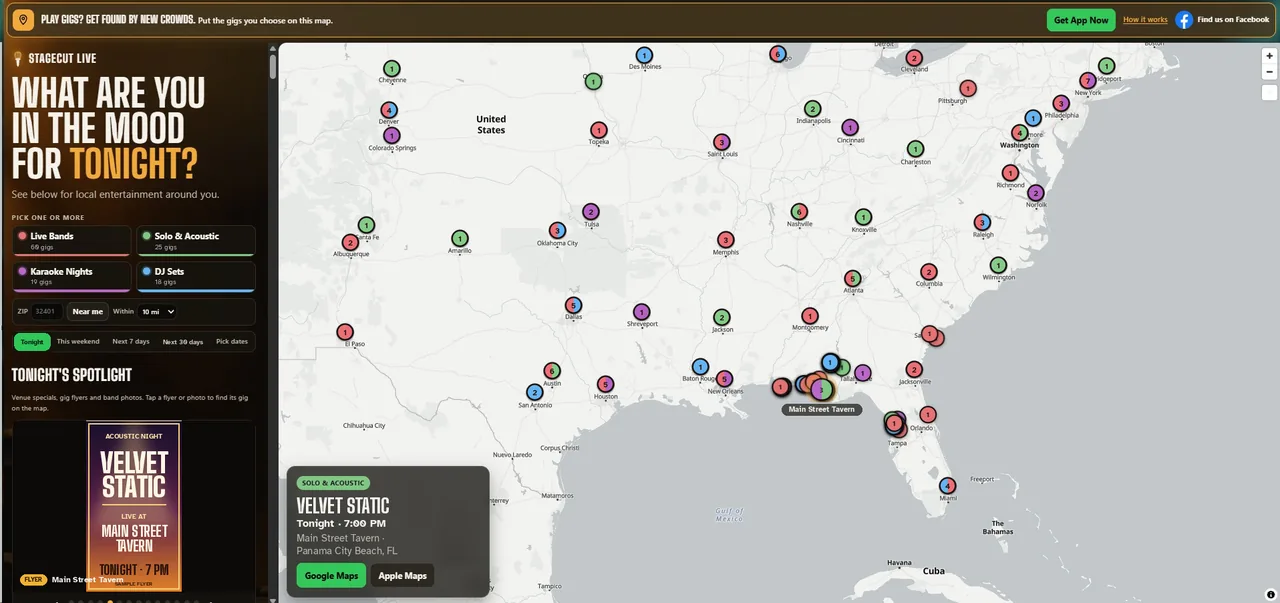This screenshot has height=603, width=1280.
Task: Switch to Next 30 days filter
Action: click(x=183, y=342)
